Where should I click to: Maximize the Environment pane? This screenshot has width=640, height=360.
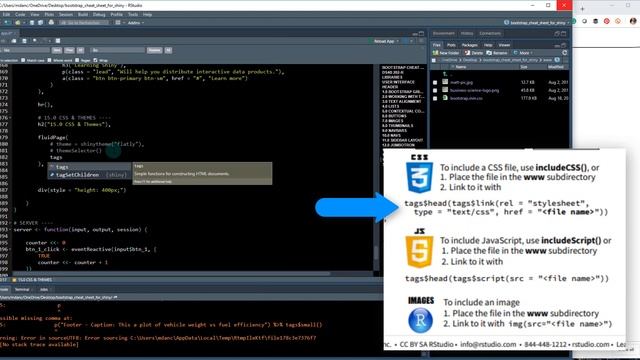[x=564, y=33]
